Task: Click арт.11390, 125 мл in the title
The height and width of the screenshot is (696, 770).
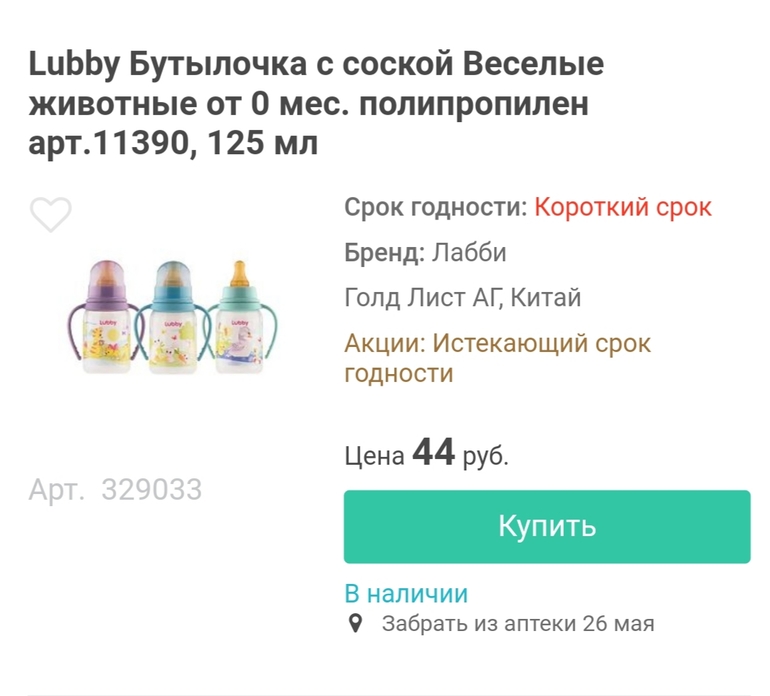Action: pos(173,143)
